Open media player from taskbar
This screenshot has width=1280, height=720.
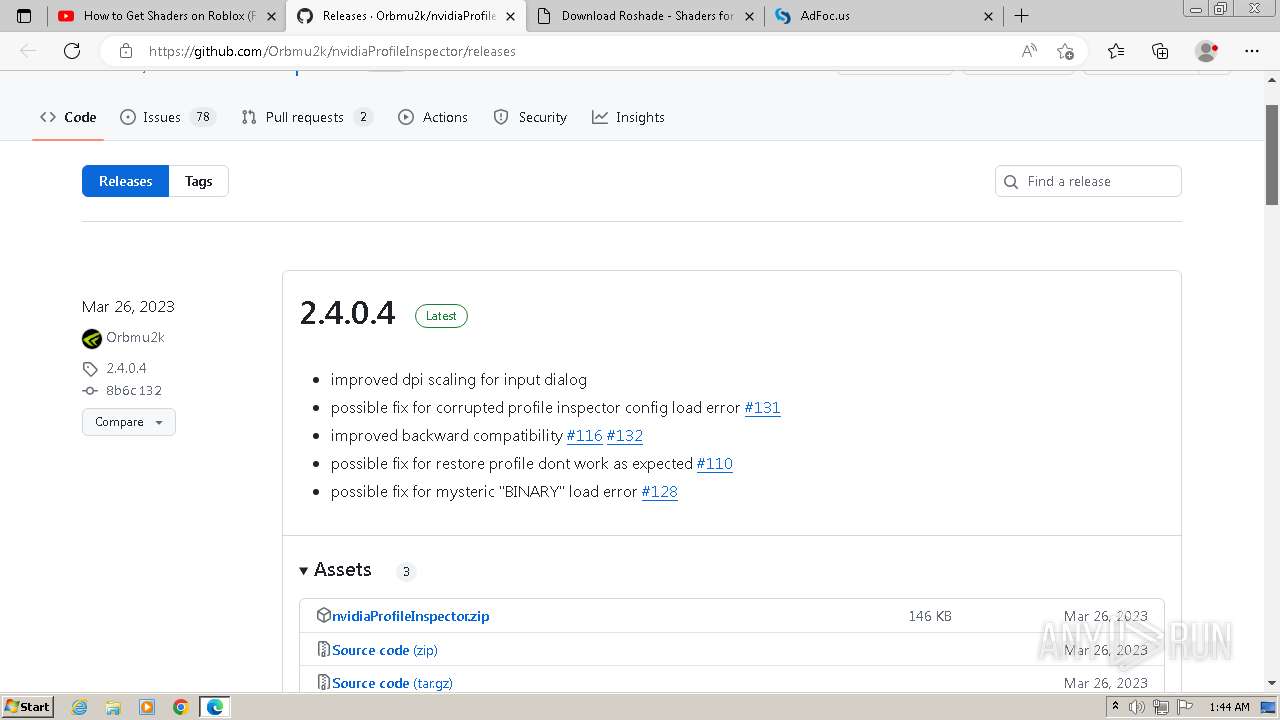(147, 707)
